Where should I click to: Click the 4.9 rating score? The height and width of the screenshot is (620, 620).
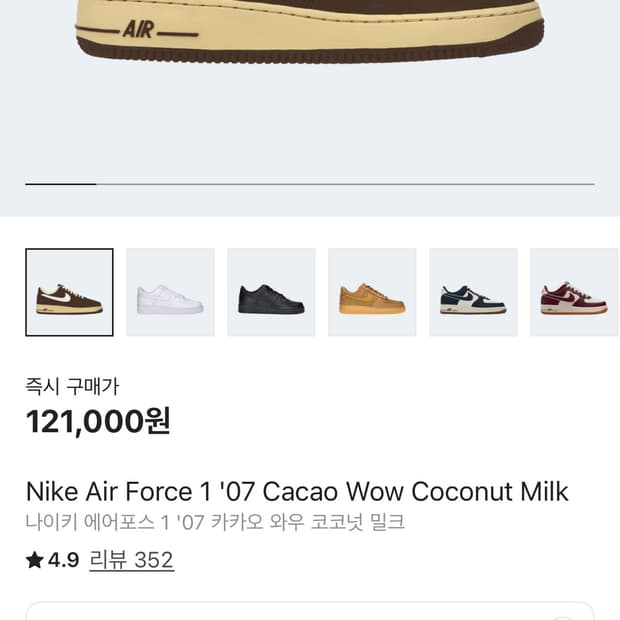(x=63, y=560)
